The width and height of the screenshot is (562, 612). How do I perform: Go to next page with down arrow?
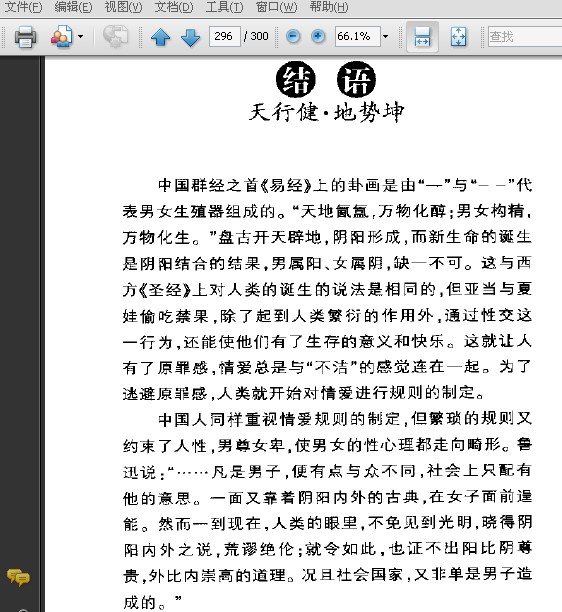point(190,37)
